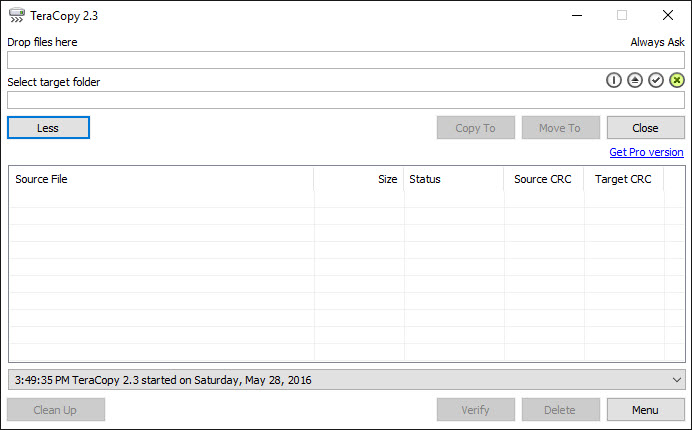692x430 pixels.
Task: Click the TeraCopy app icon in title bar
Action: point(16,15)
